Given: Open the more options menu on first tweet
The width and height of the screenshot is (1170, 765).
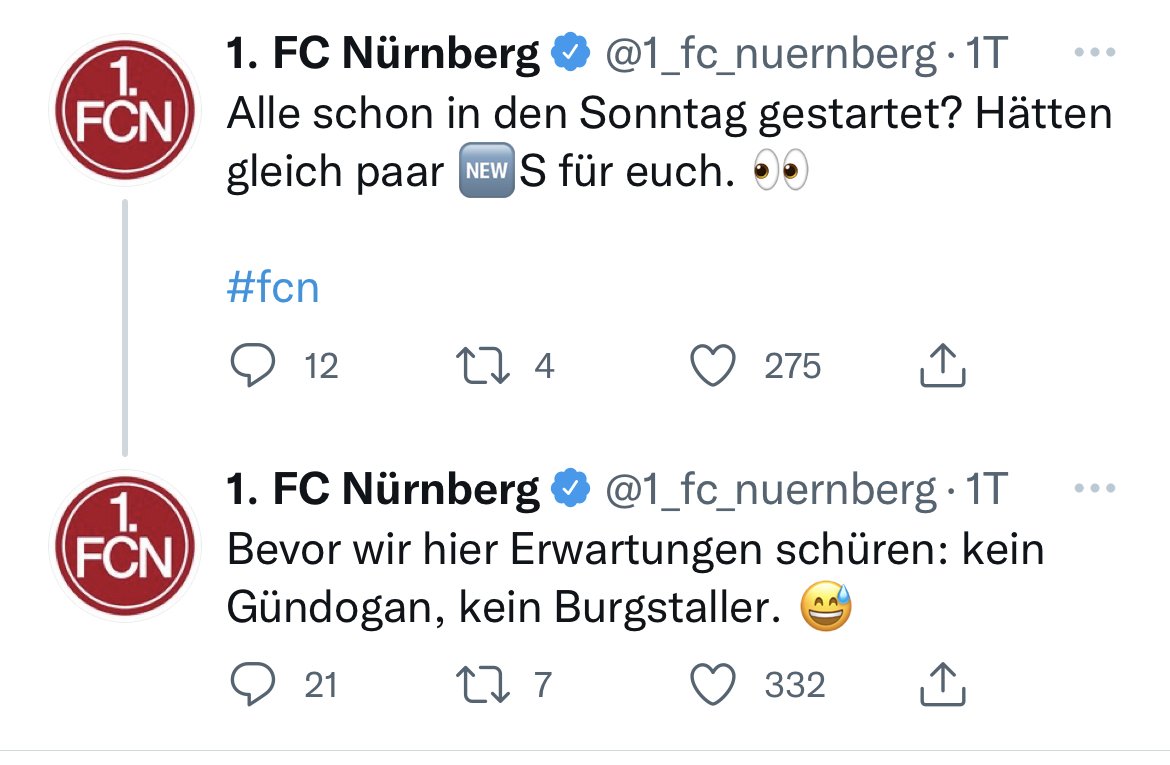Looking at the screenshot, I should pos(1095,52).
